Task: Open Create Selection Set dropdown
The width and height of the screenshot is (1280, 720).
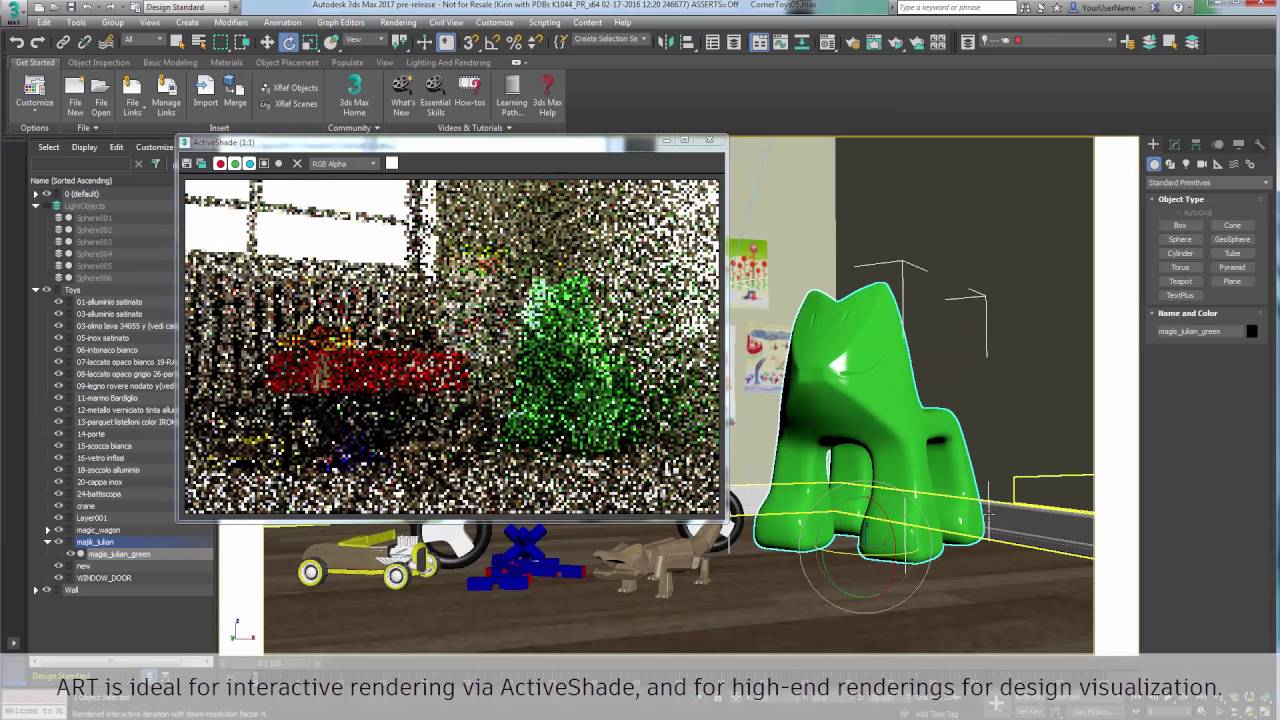Action: [x=610, y=40]
